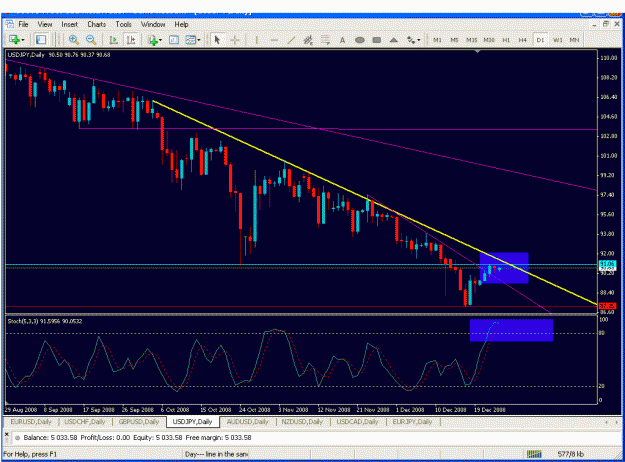Image resolution: width=625 pixels, height=462 pixels.
Task: Select the rectangle drawing tool
Action: coord(377,40)
